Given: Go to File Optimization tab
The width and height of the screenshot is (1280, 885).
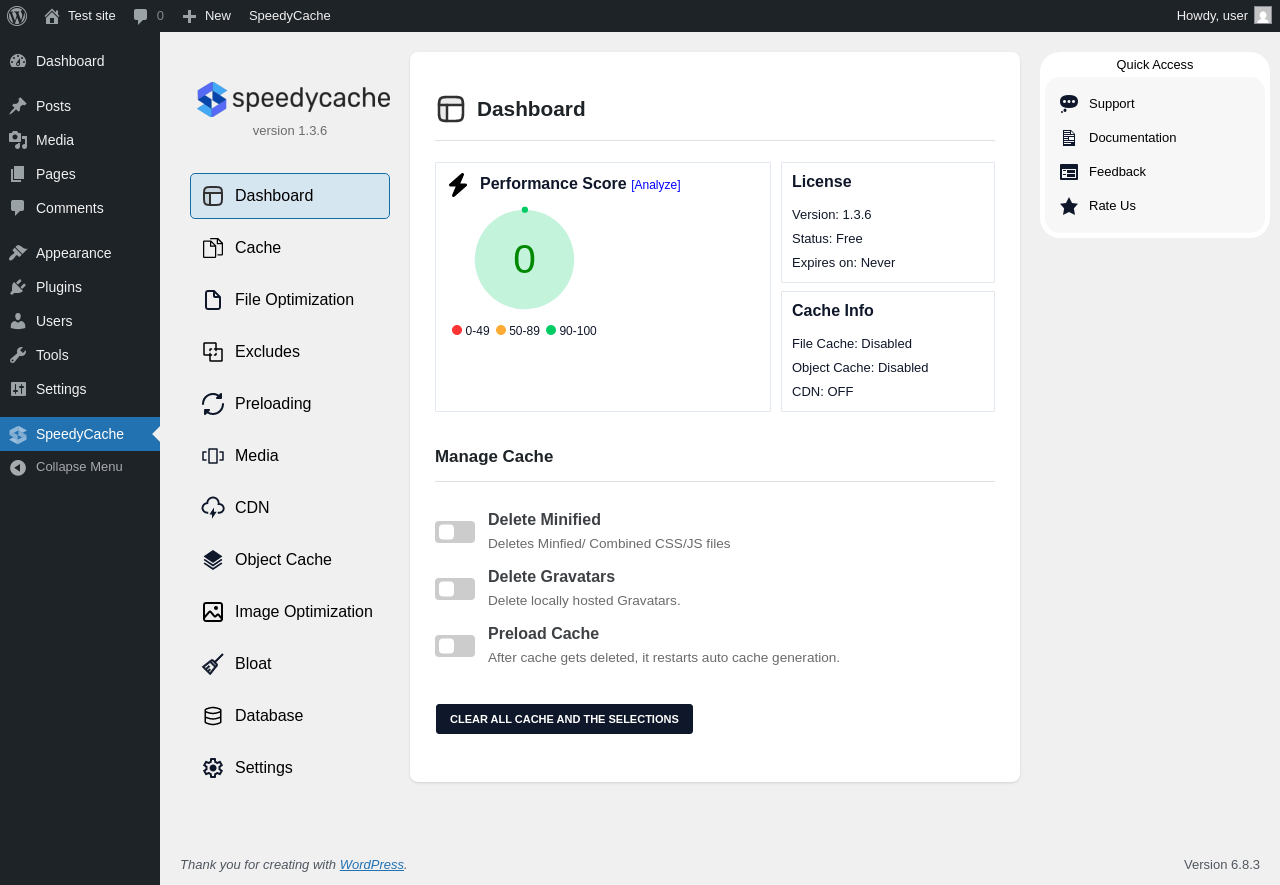Looking at the screenshot, I should tap(294, 300).
